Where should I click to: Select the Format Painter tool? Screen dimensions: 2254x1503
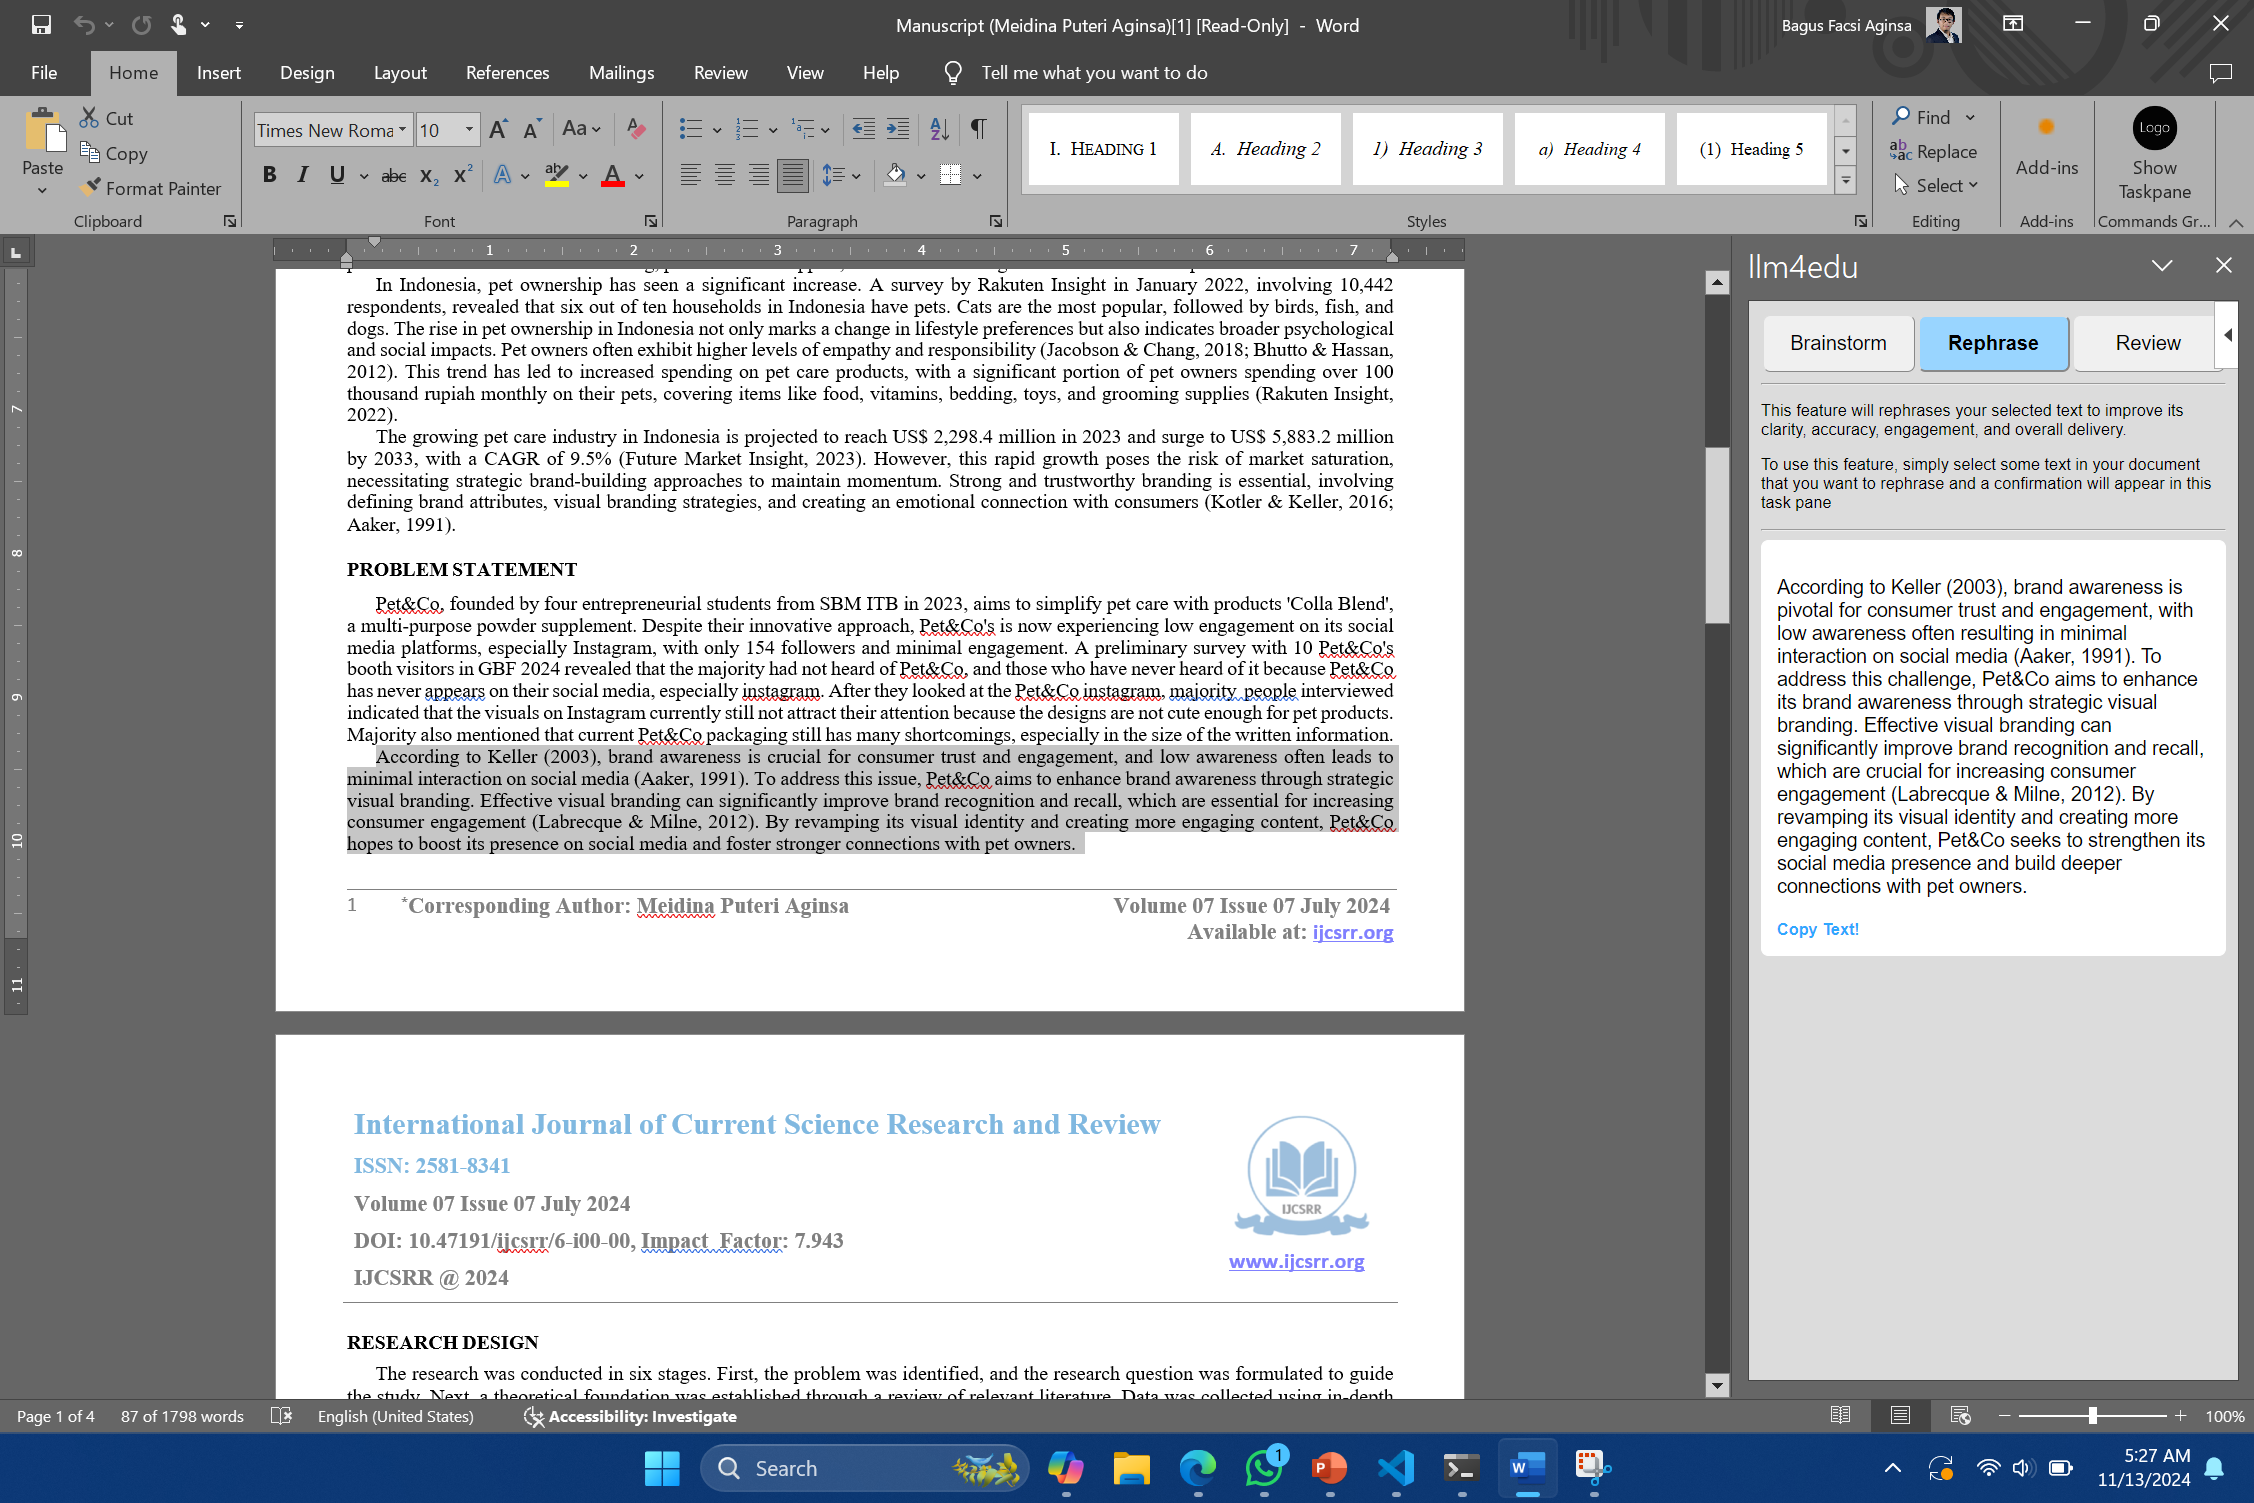click(151, 188)
